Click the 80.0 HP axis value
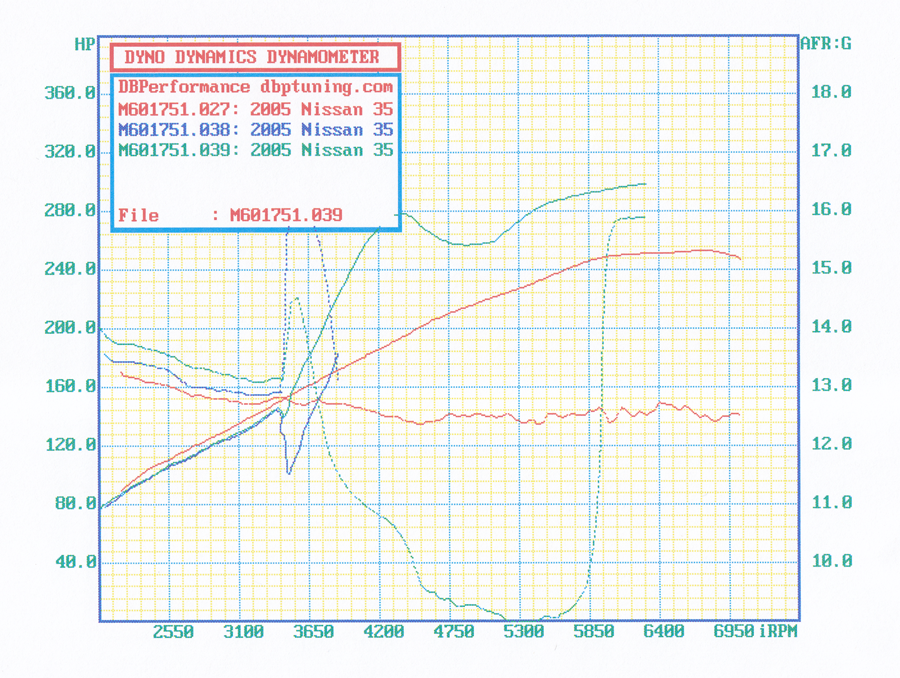Screen dimensions: 900x678 coord(75,503)
